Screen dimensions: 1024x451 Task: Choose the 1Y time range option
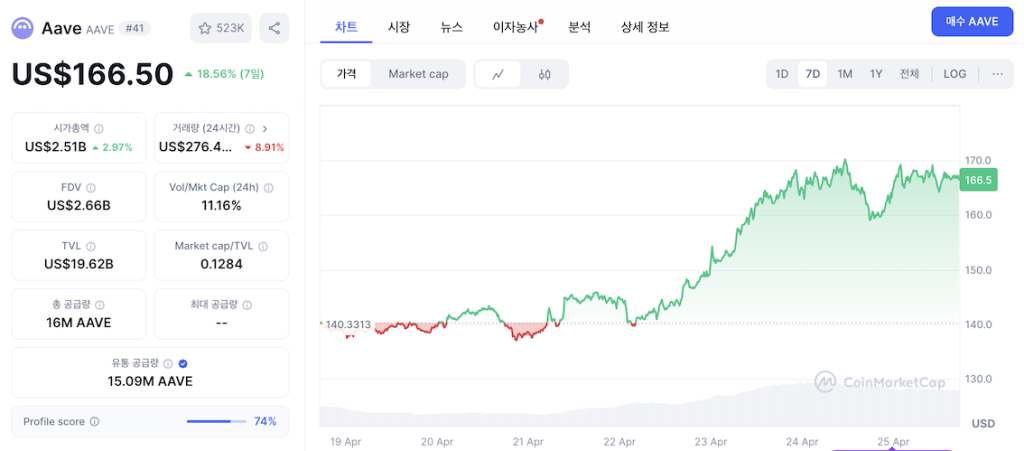(876, 74)
